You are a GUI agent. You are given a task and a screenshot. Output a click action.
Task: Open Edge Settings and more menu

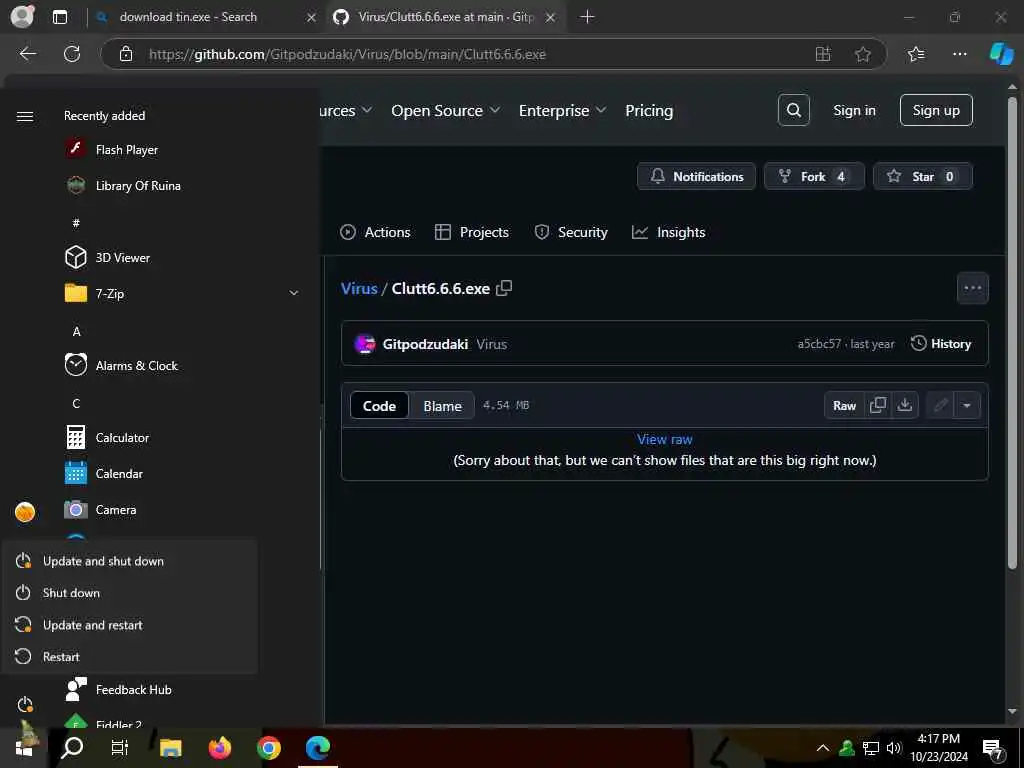959,54
